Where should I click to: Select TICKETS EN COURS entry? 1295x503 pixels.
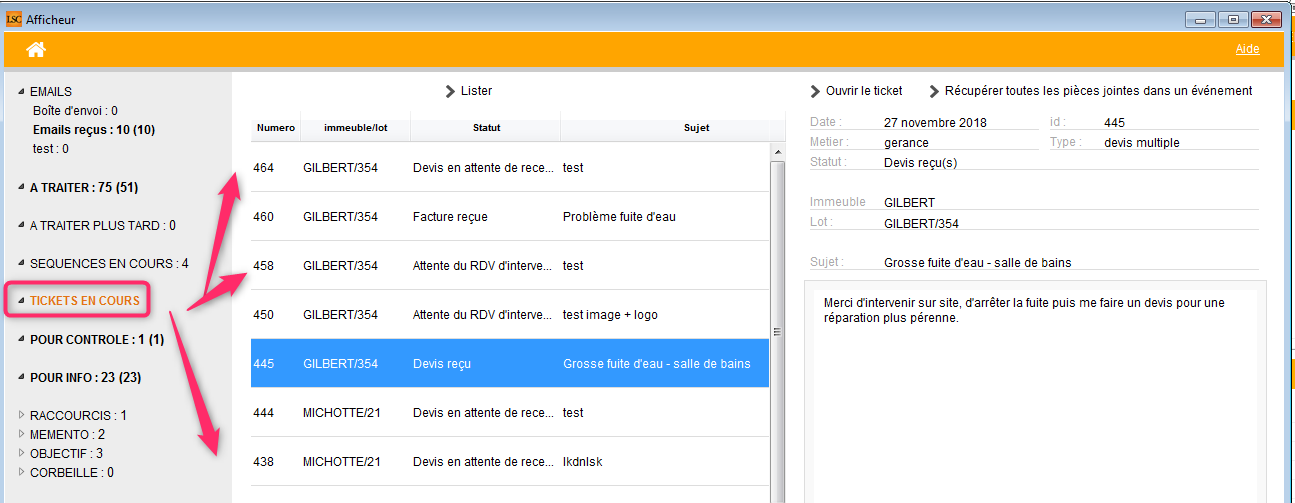85,301
